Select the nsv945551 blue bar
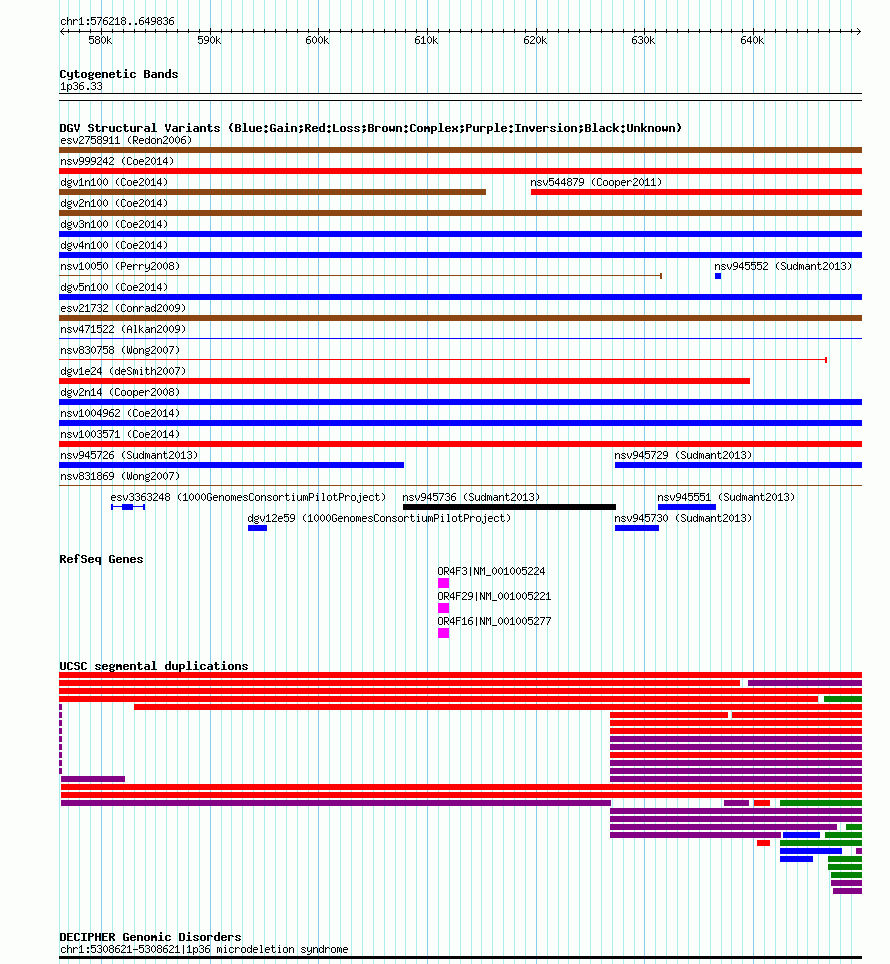 click(687, 507)
